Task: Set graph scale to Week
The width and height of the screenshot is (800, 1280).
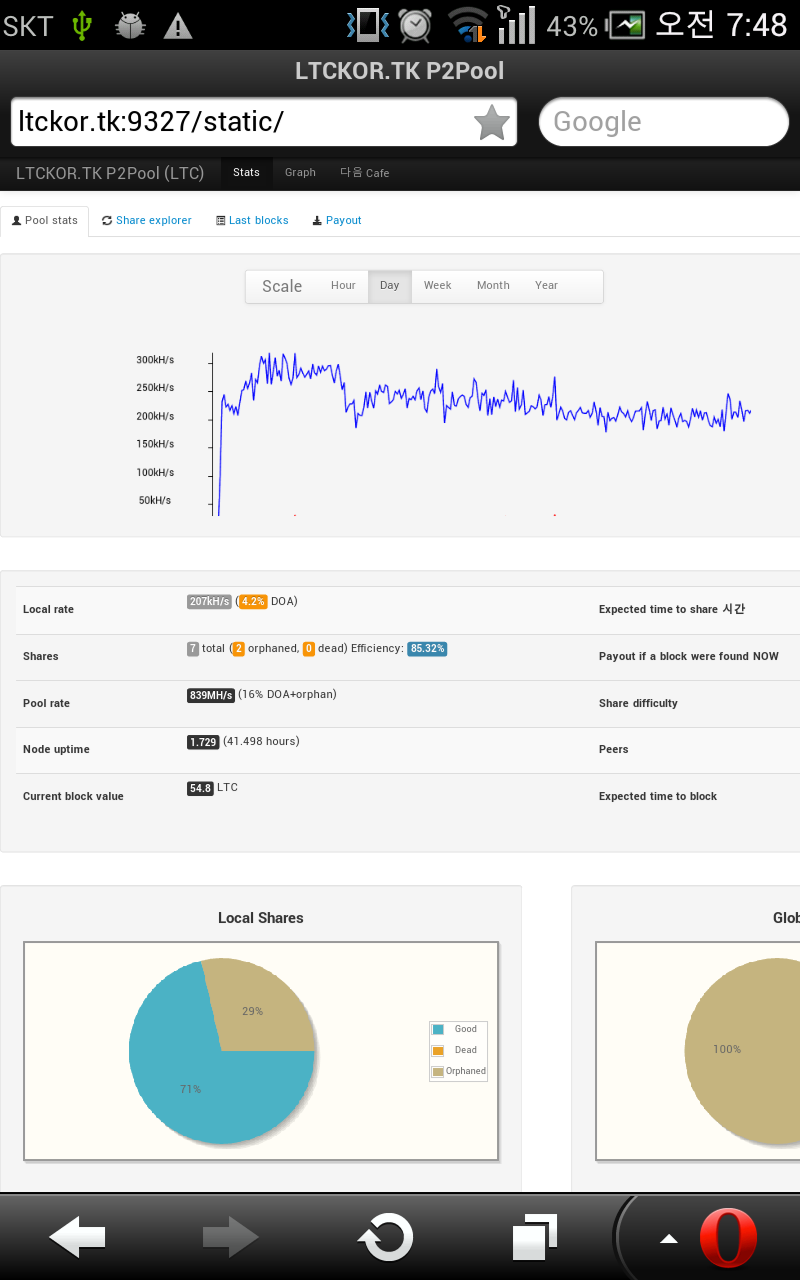Action: click(438, 286)
